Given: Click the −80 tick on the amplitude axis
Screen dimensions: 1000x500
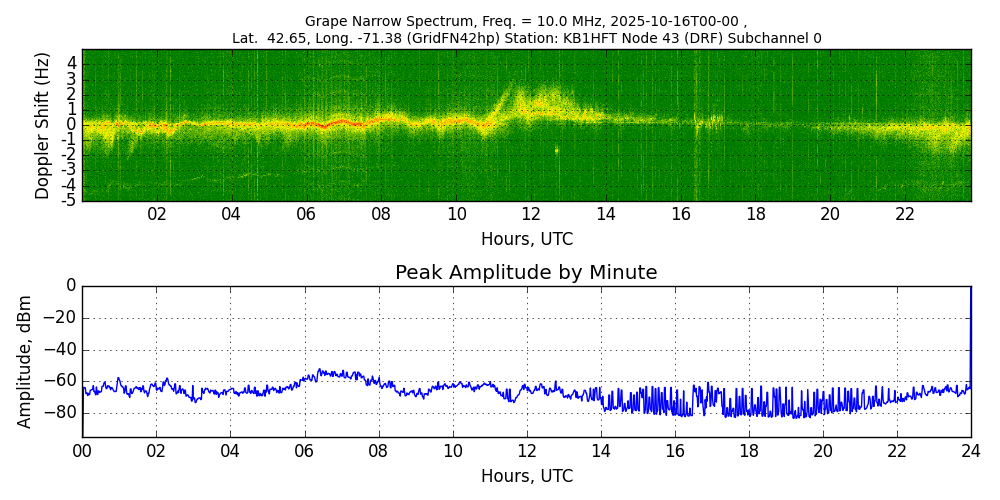Looking at the screenshot, I should pyautogui.click(x=62, y=413).
